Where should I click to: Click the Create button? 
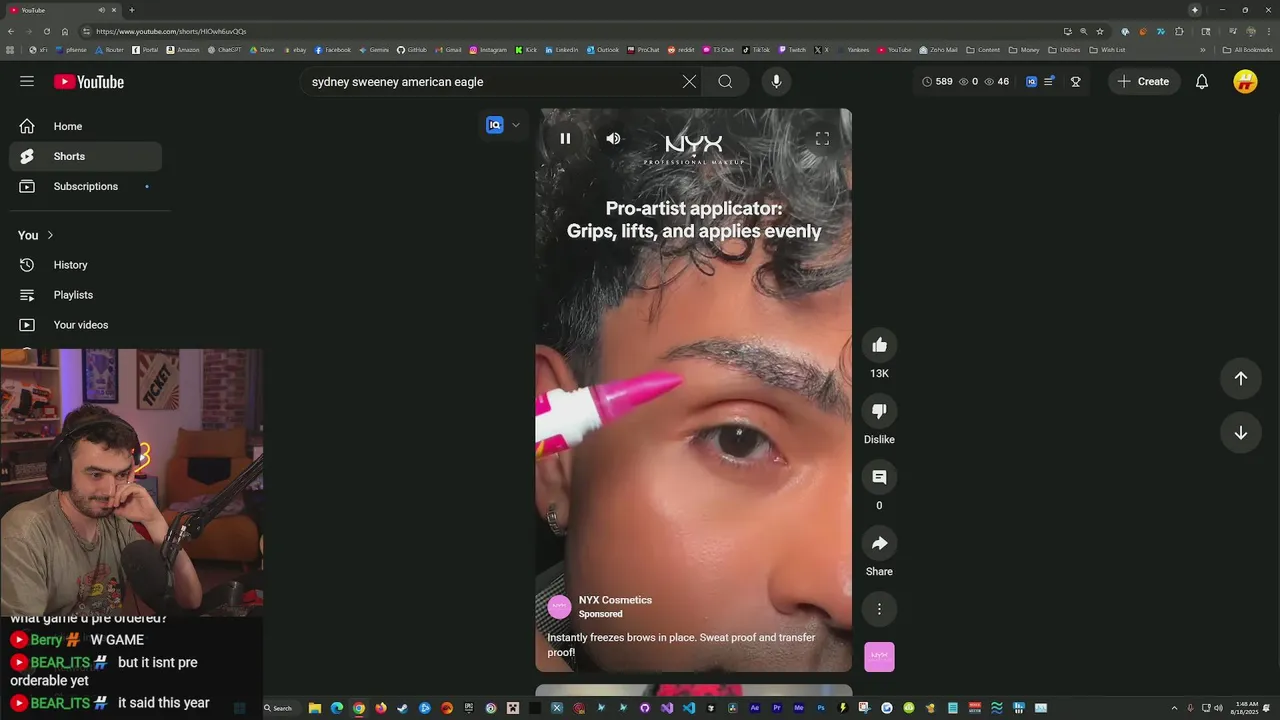point(1144,82)
